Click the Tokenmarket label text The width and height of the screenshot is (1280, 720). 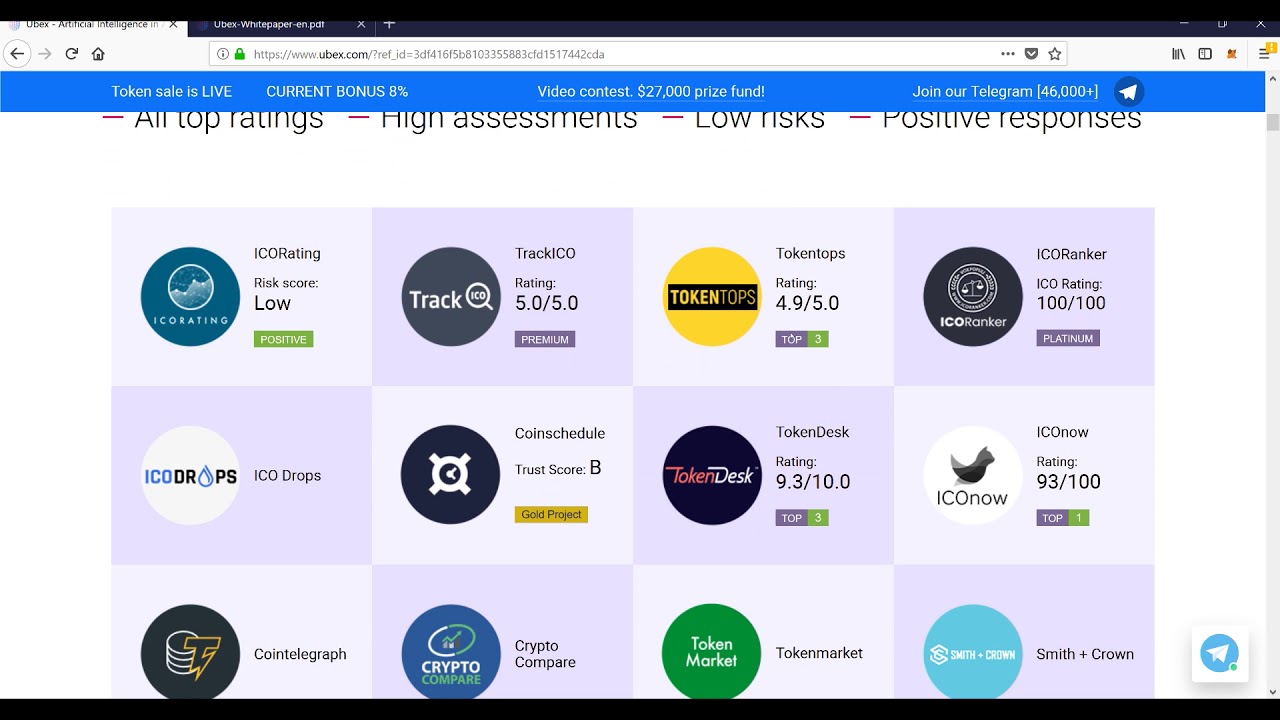click(819, 653)
